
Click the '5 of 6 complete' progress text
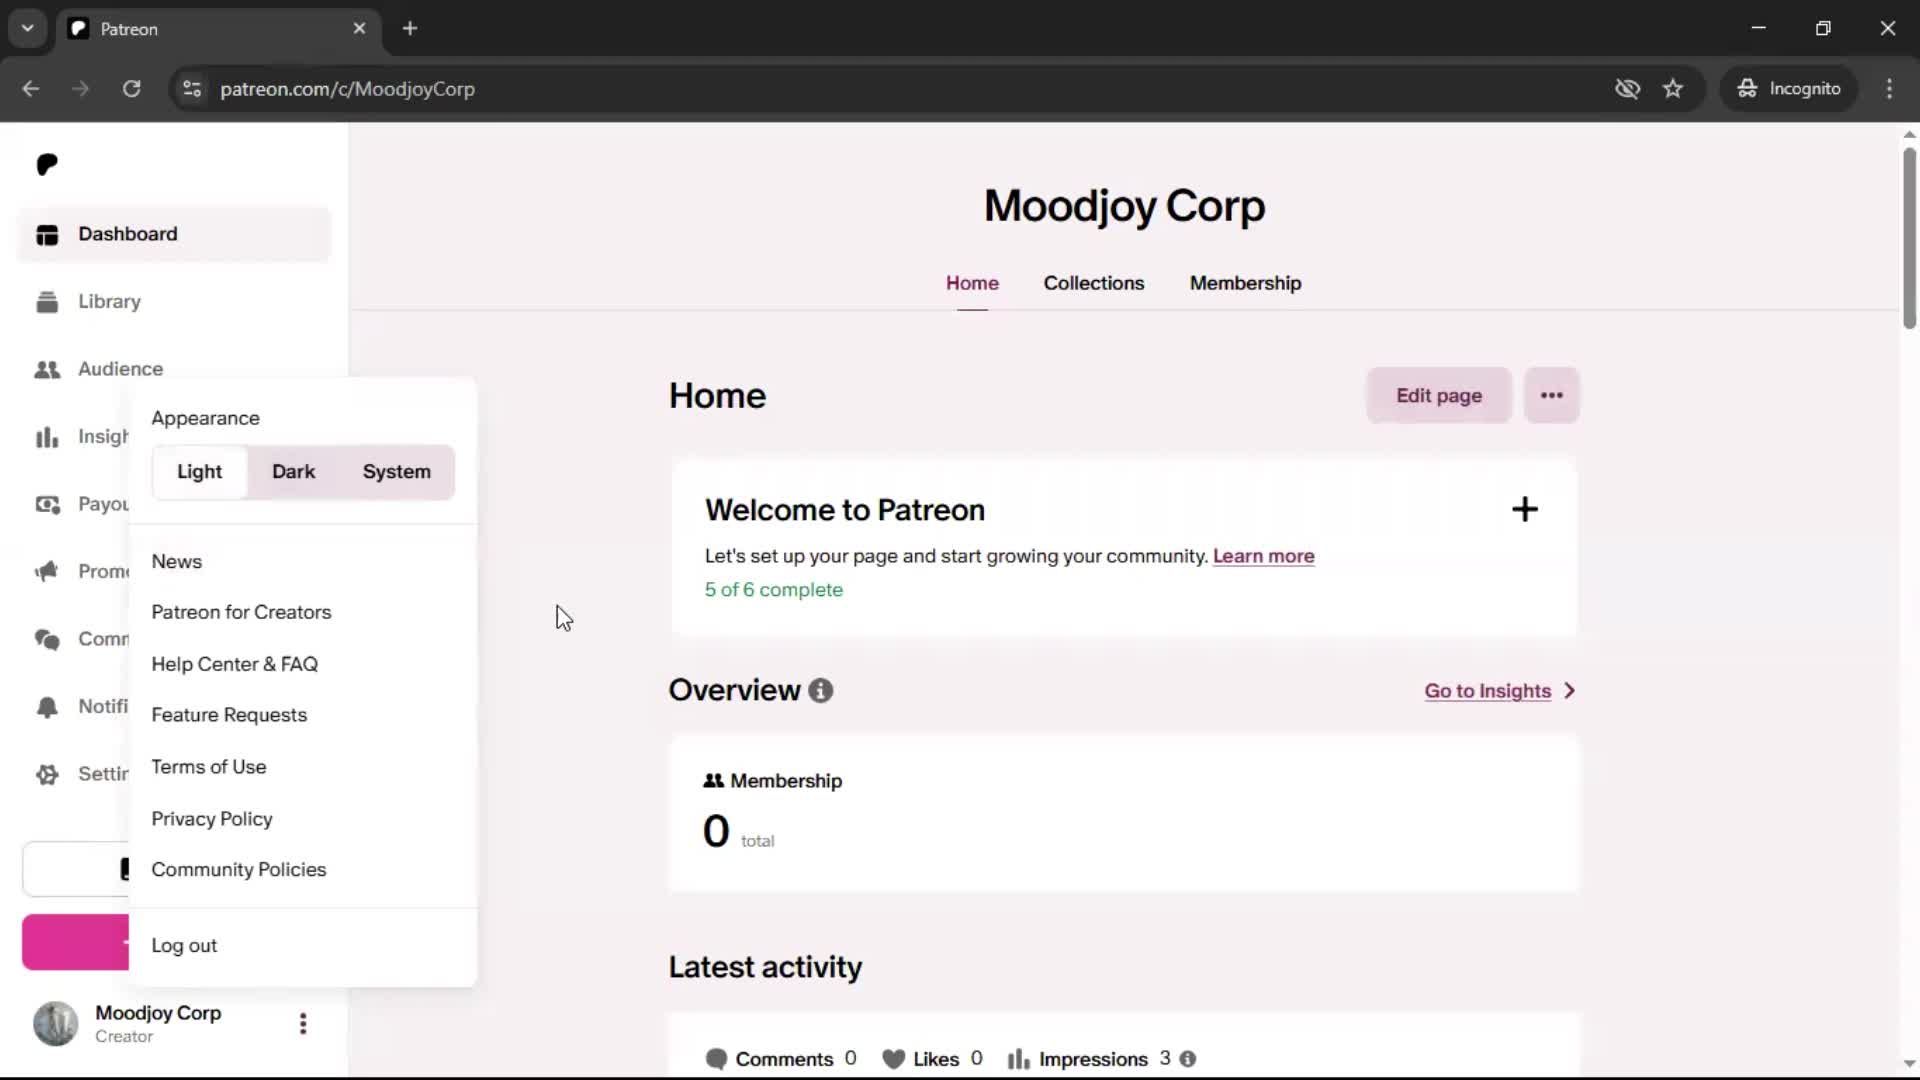774,590
